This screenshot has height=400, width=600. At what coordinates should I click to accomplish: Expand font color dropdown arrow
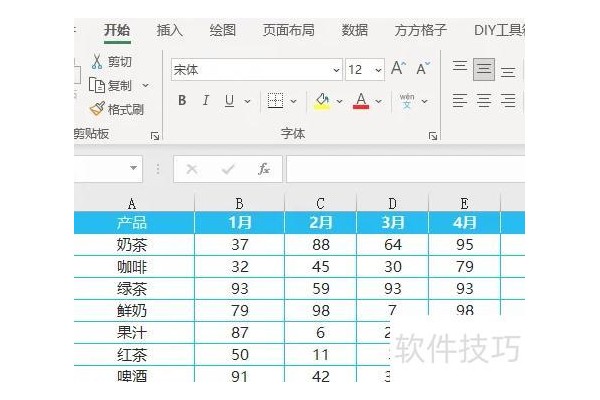(x=378, y=101)
